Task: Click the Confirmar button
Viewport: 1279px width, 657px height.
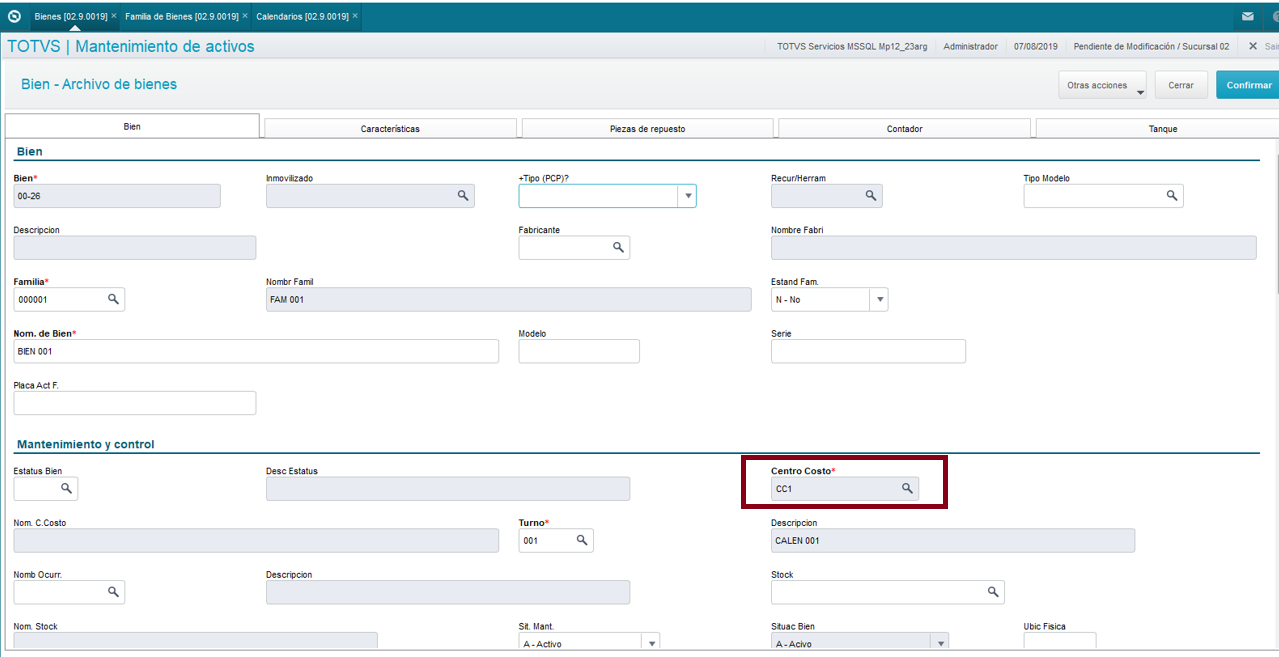Action: [1248, 85]
